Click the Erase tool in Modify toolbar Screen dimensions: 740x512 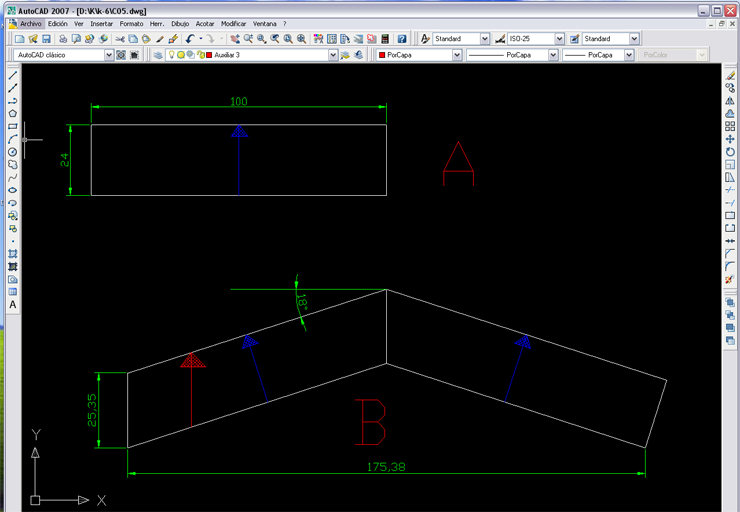coord(730,76)
